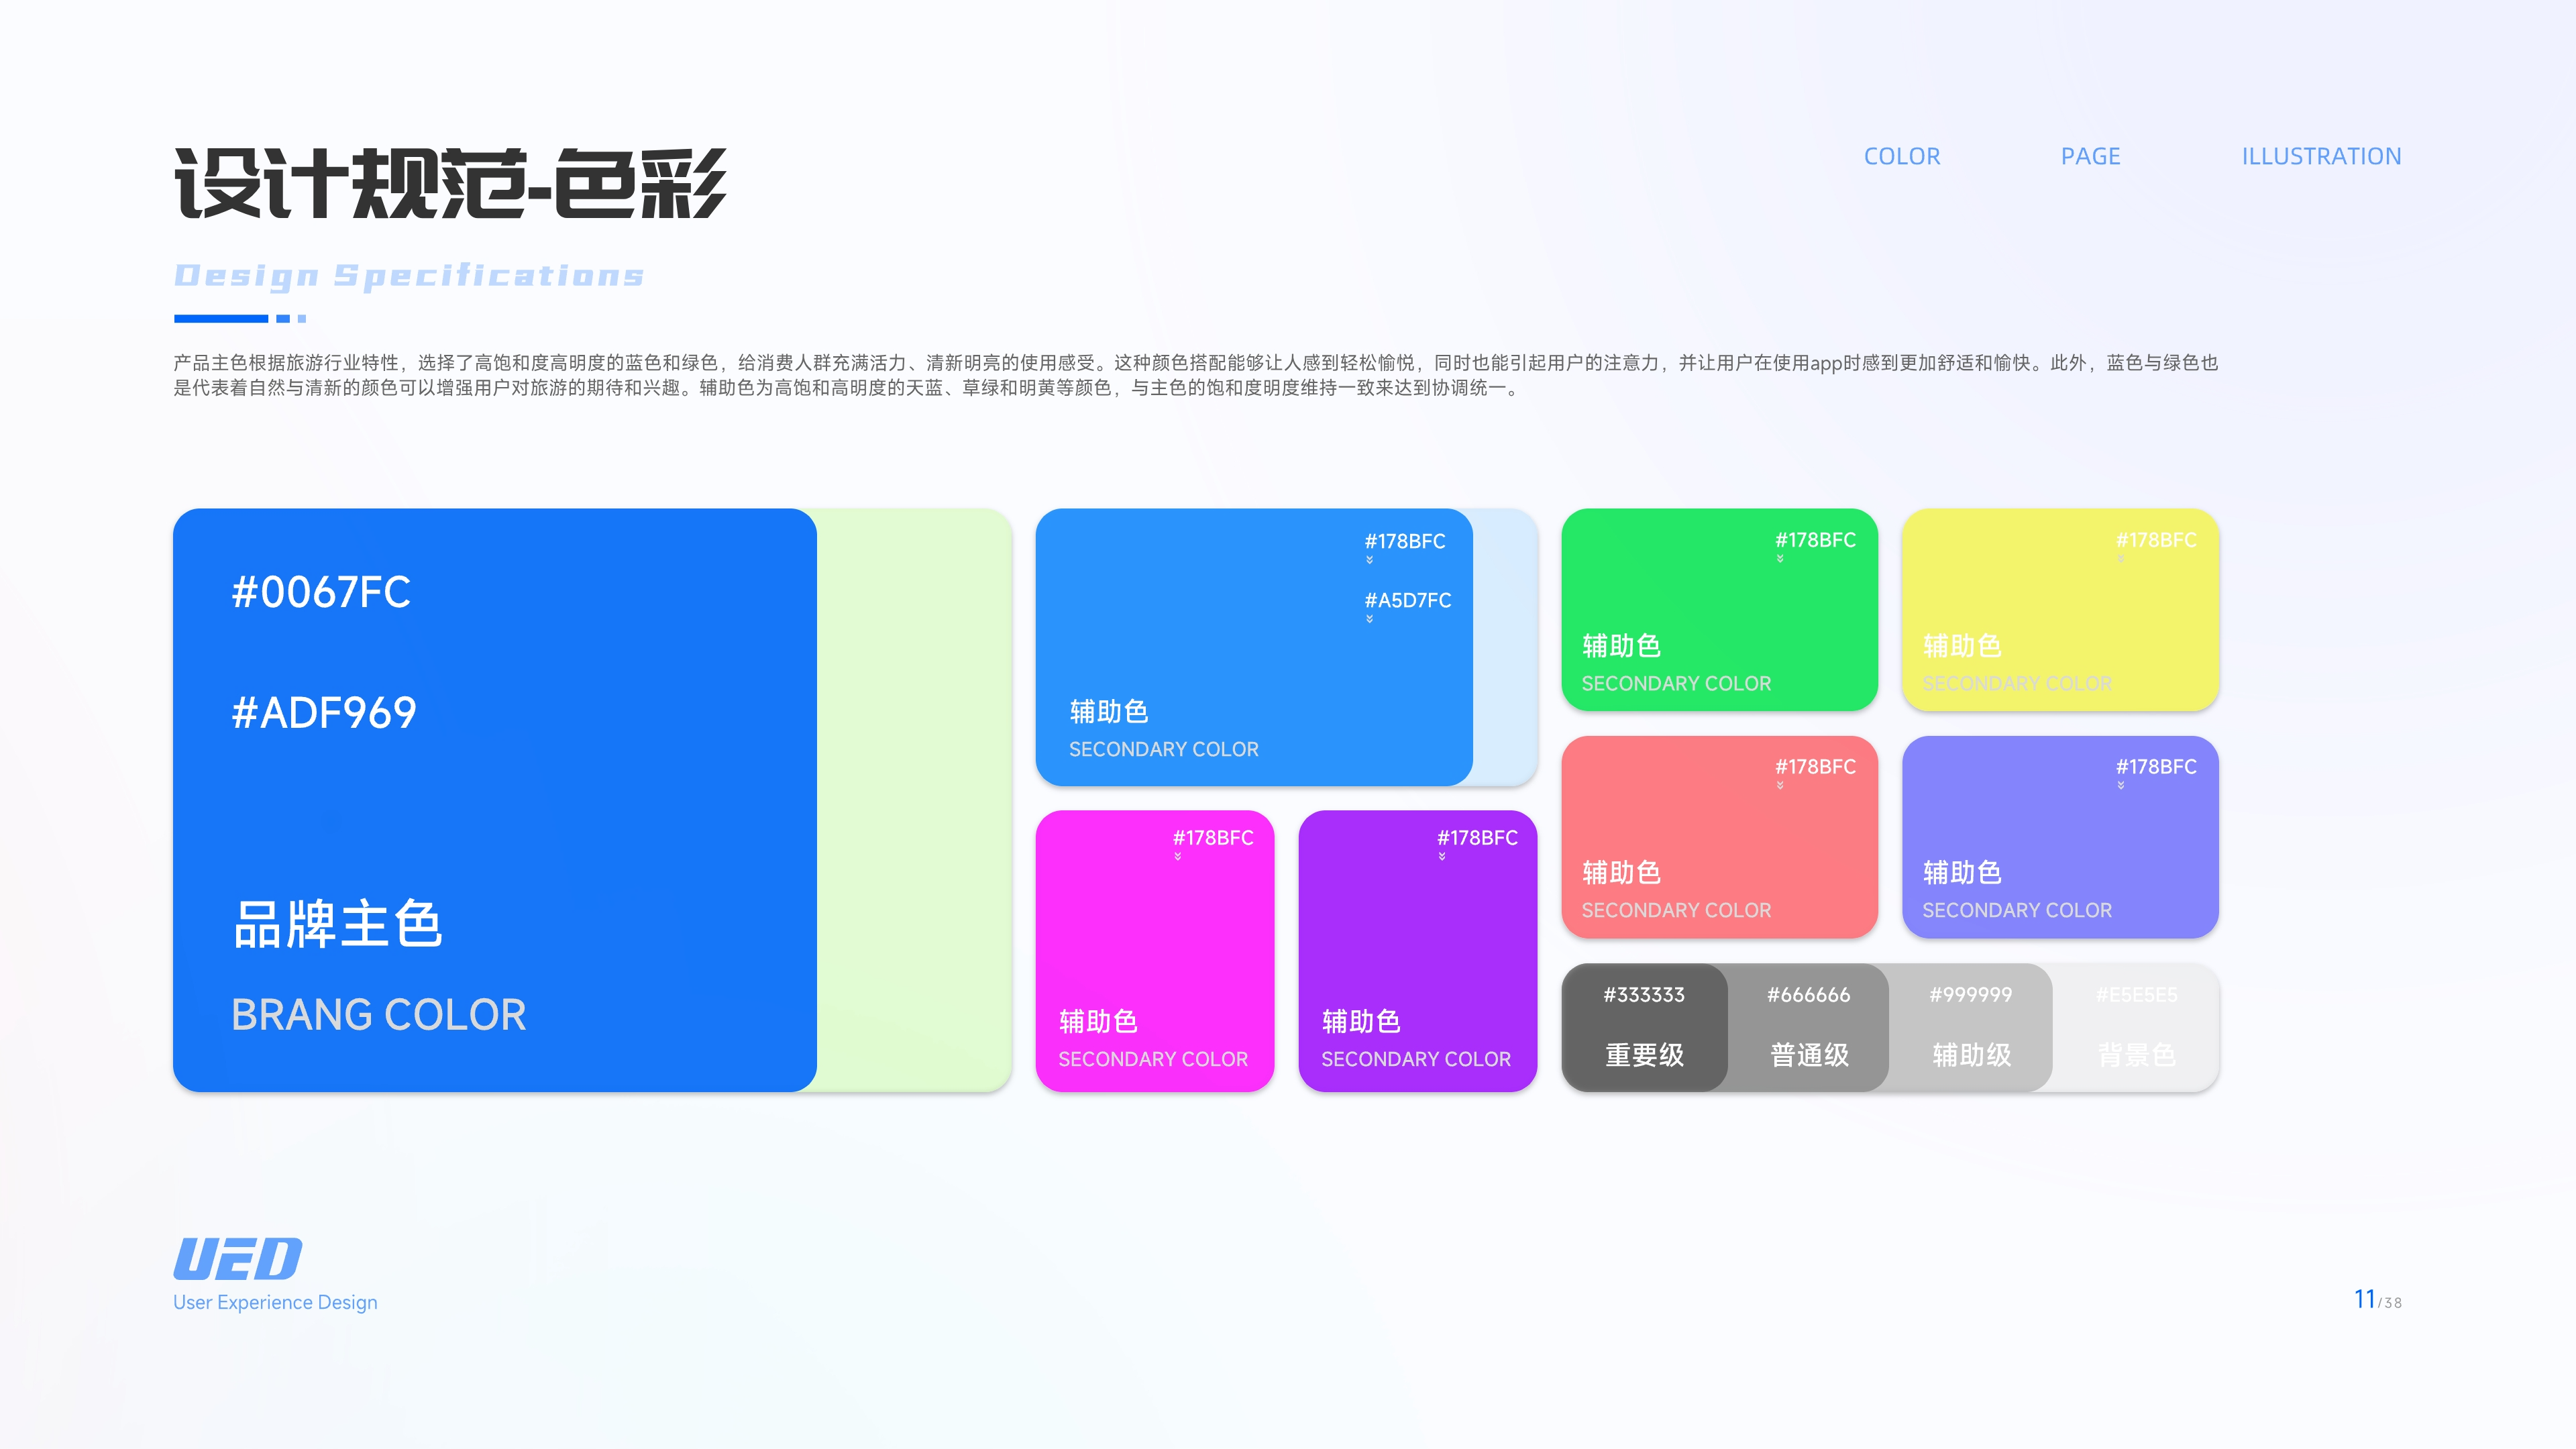Click the chevron arrow on periwinkle secondary card
2576x1449 pixels.
pyautogui.click(x=2120, y=786)
